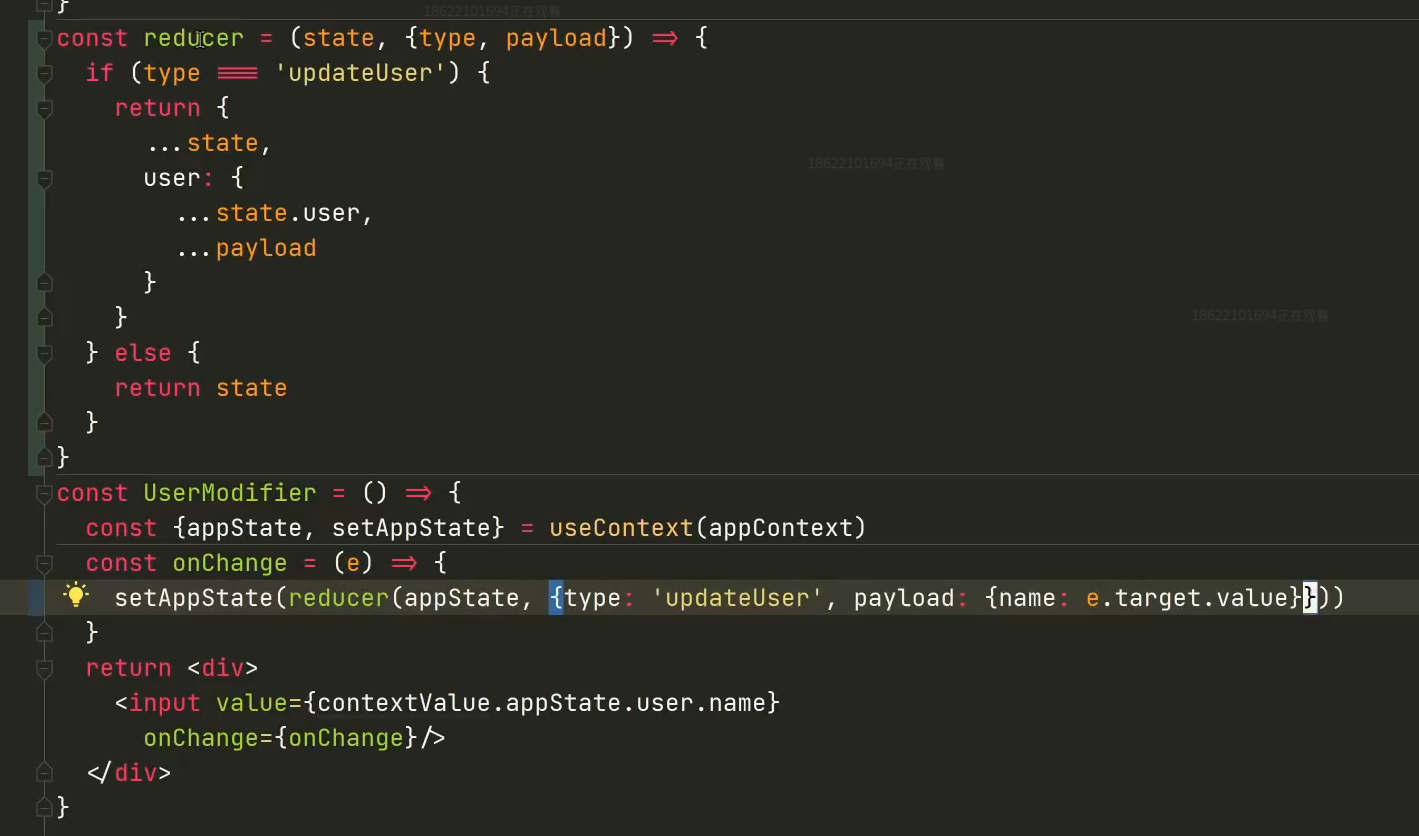Click the '...state.user,' spread line
Viewport: 1419px width, 836px height.
[274, 213]
